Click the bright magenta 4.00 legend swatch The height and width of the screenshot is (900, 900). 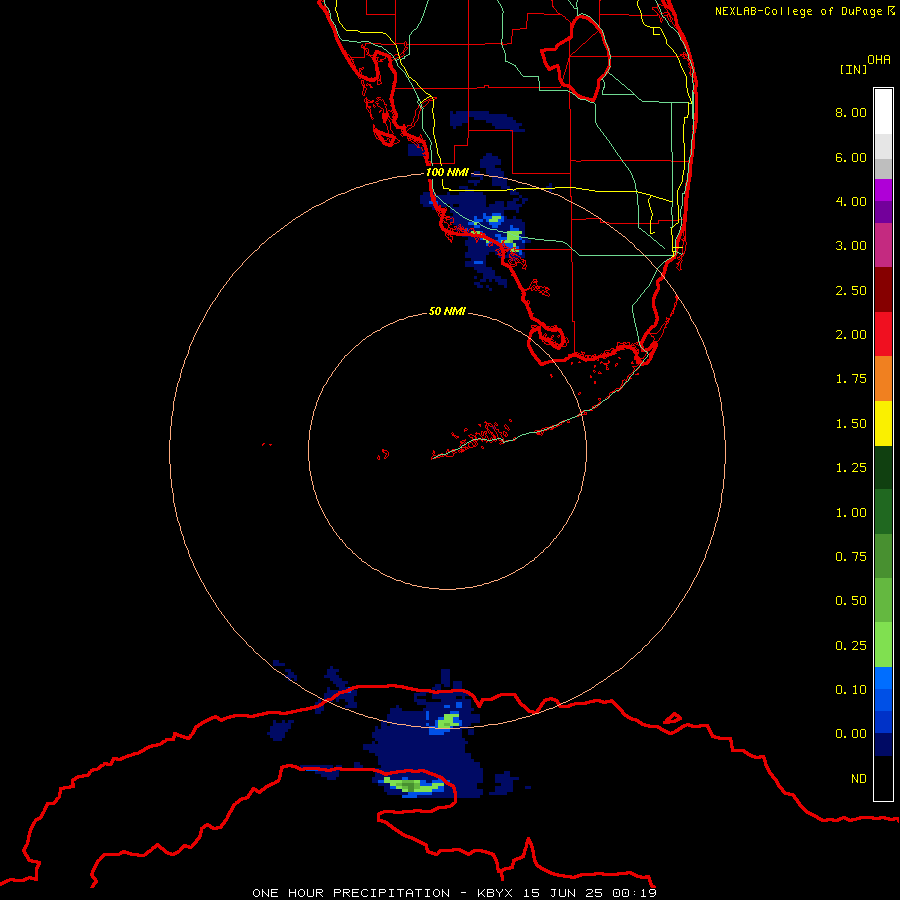(883, 189)
